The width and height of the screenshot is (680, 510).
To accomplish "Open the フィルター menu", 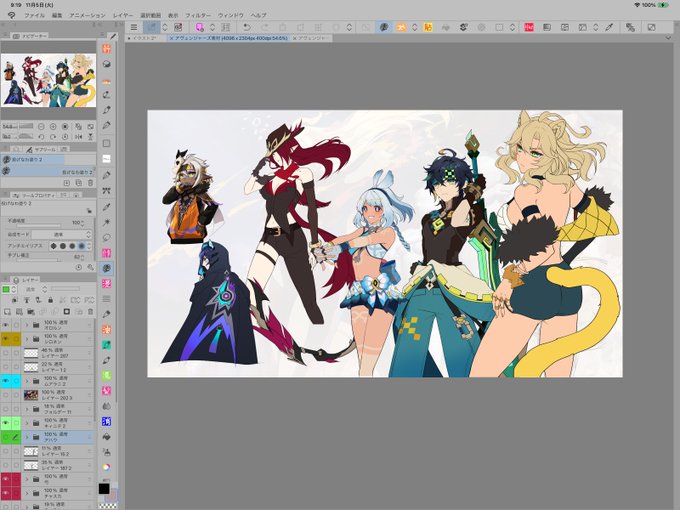I will (198, 15).
